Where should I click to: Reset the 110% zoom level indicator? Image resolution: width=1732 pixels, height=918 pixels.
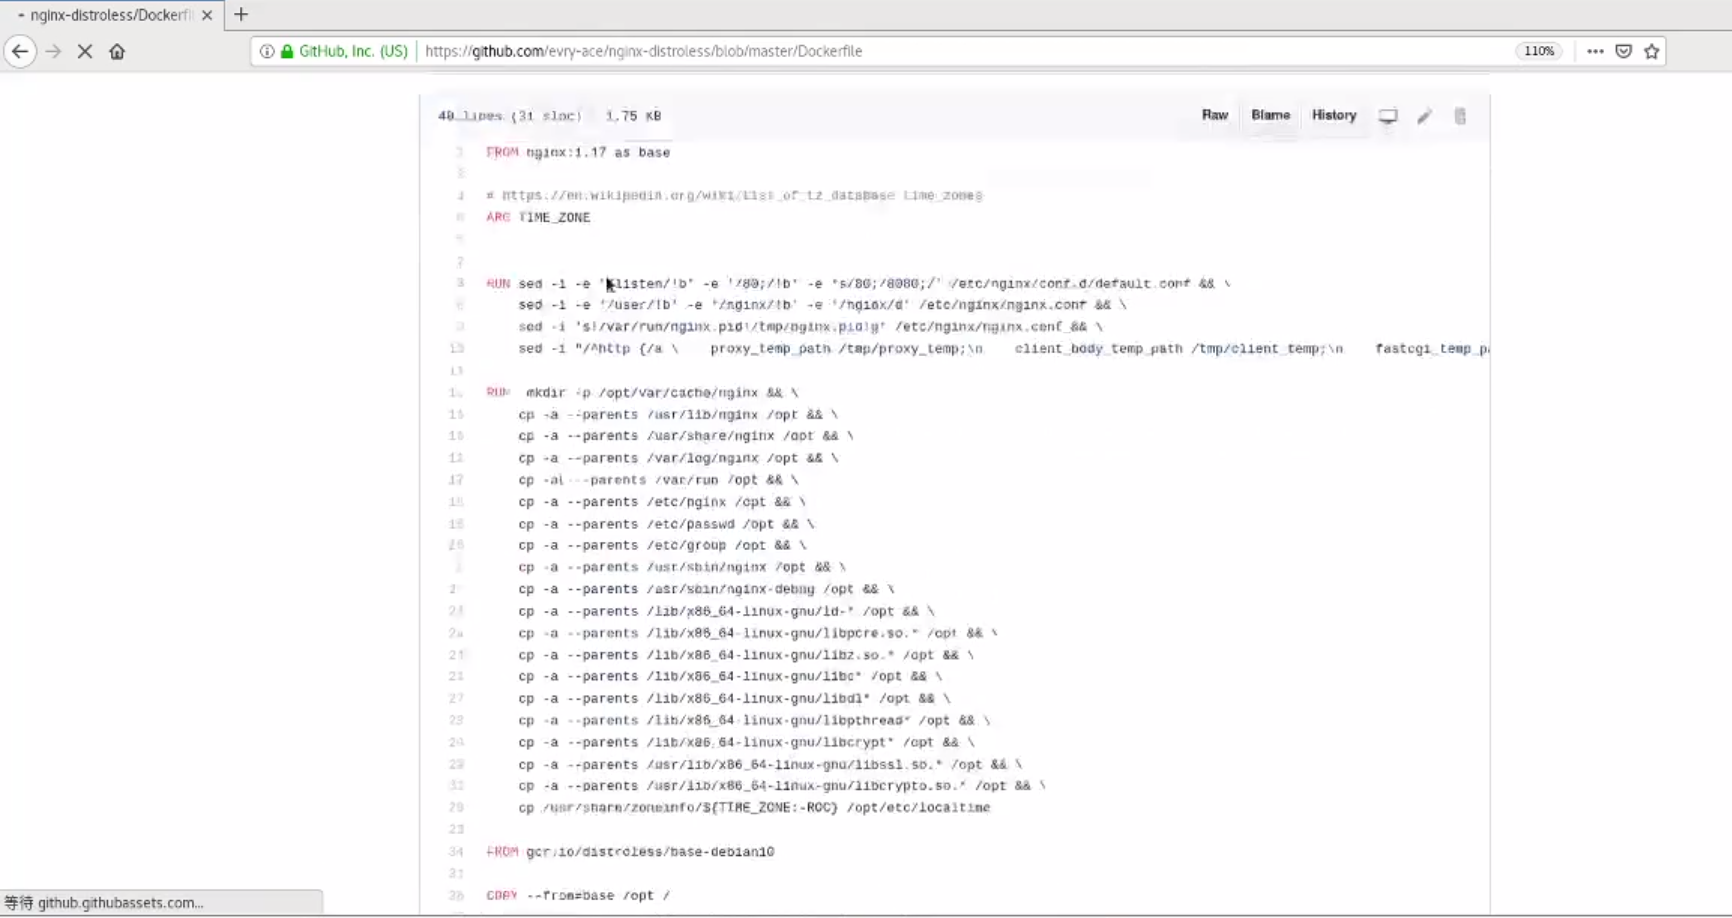(x=1540, y=51)
